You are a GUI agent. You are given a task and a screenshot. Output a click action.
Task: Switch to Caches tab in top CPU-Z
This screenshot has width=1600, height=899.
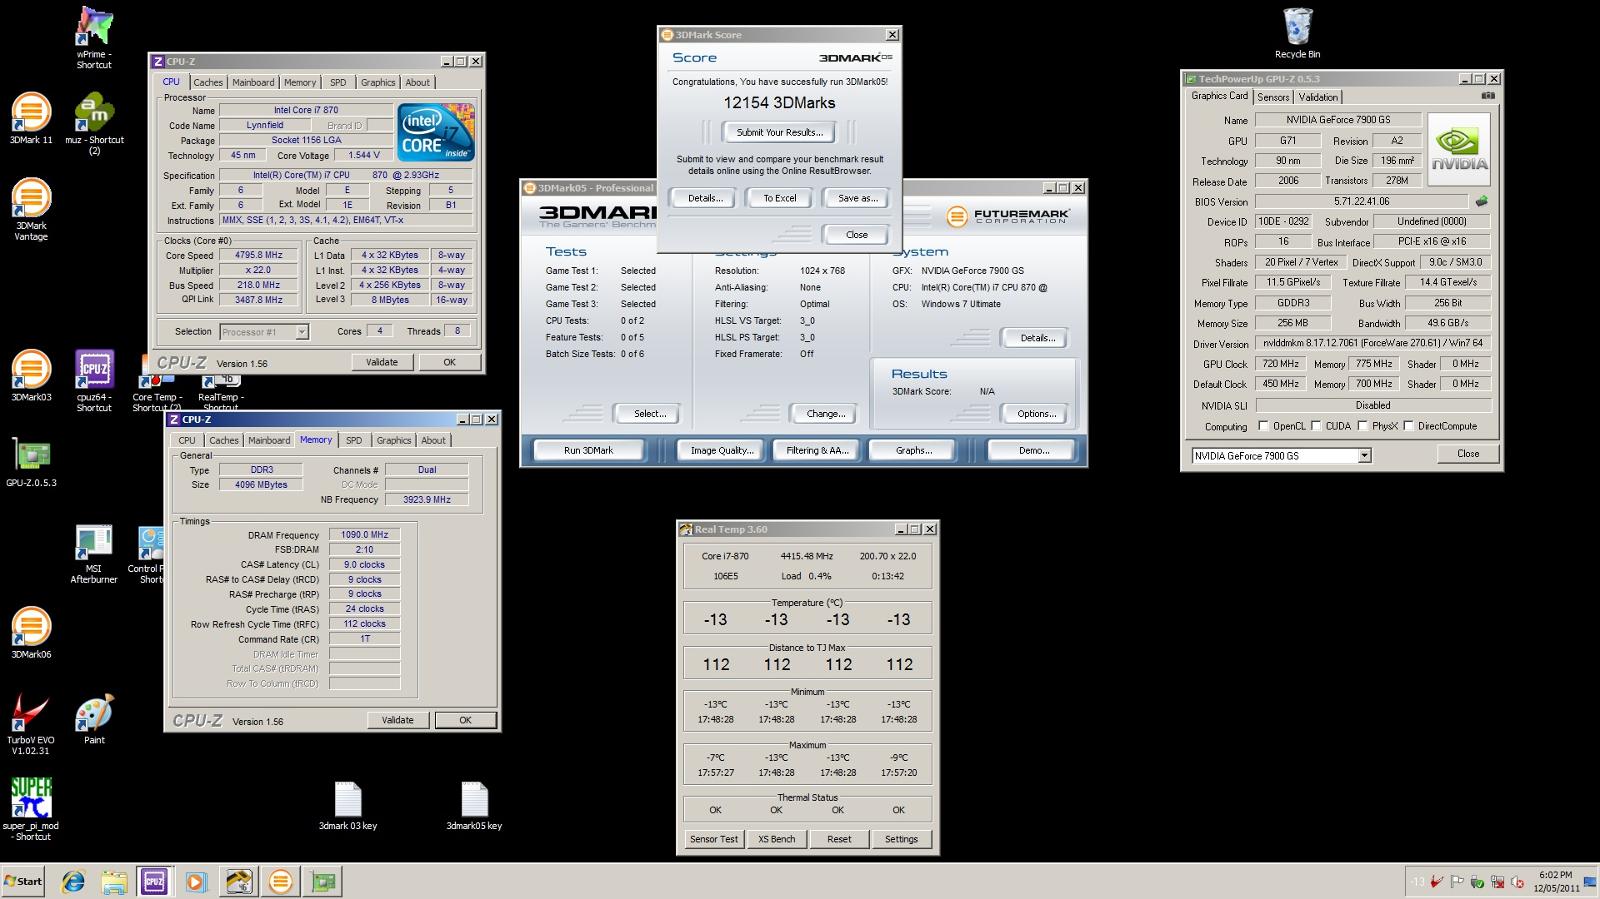[x=208, y=83]
